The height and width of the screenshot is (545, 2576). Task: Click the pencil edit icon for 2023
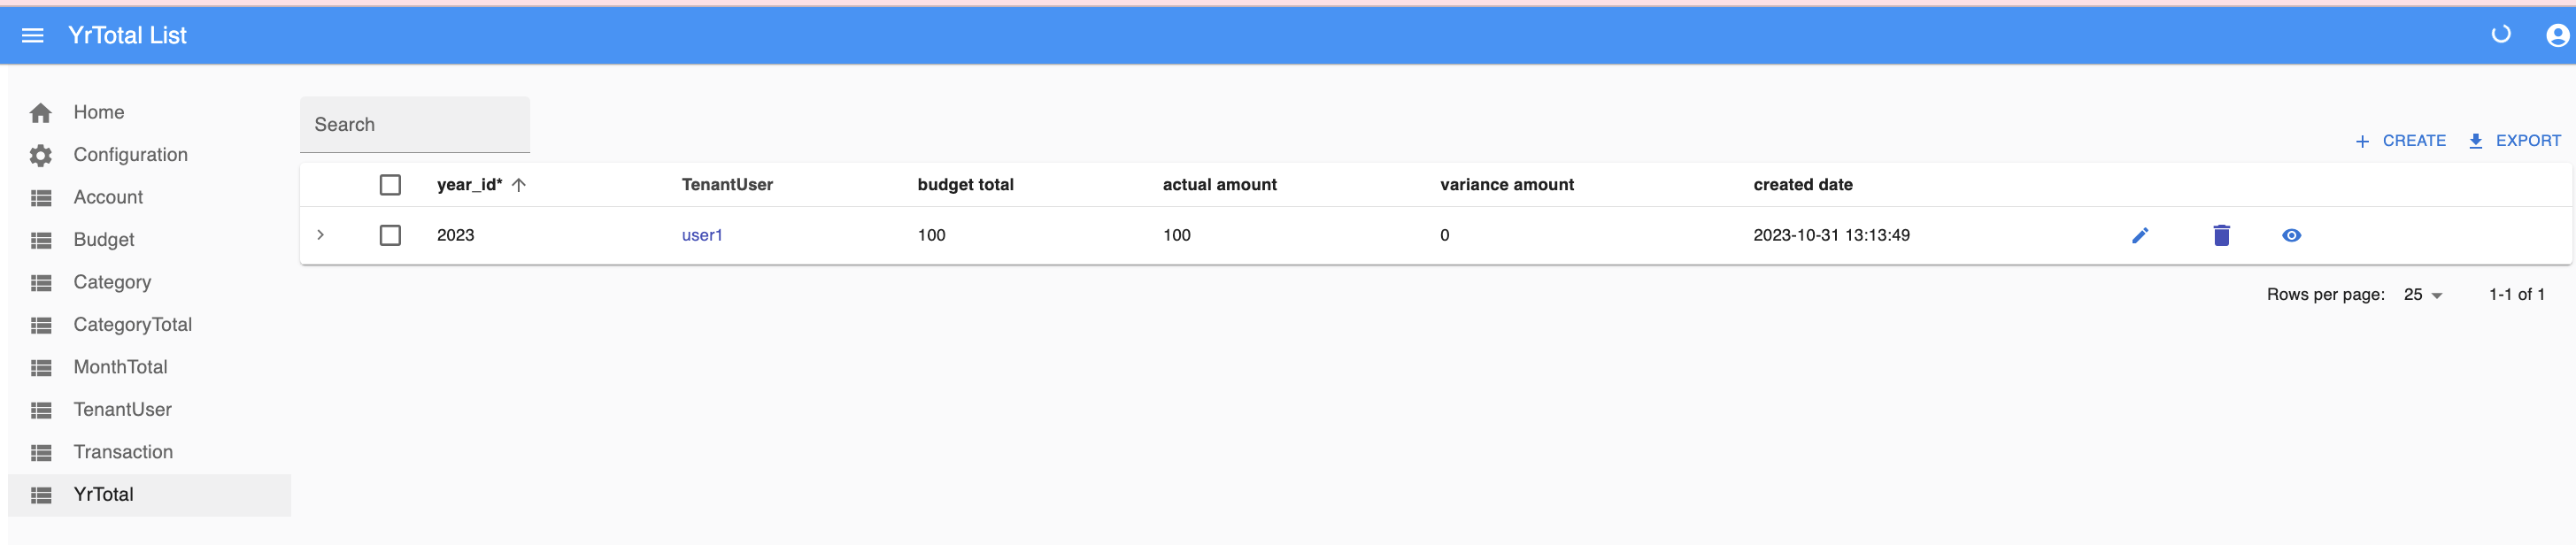pos(2139,236)
